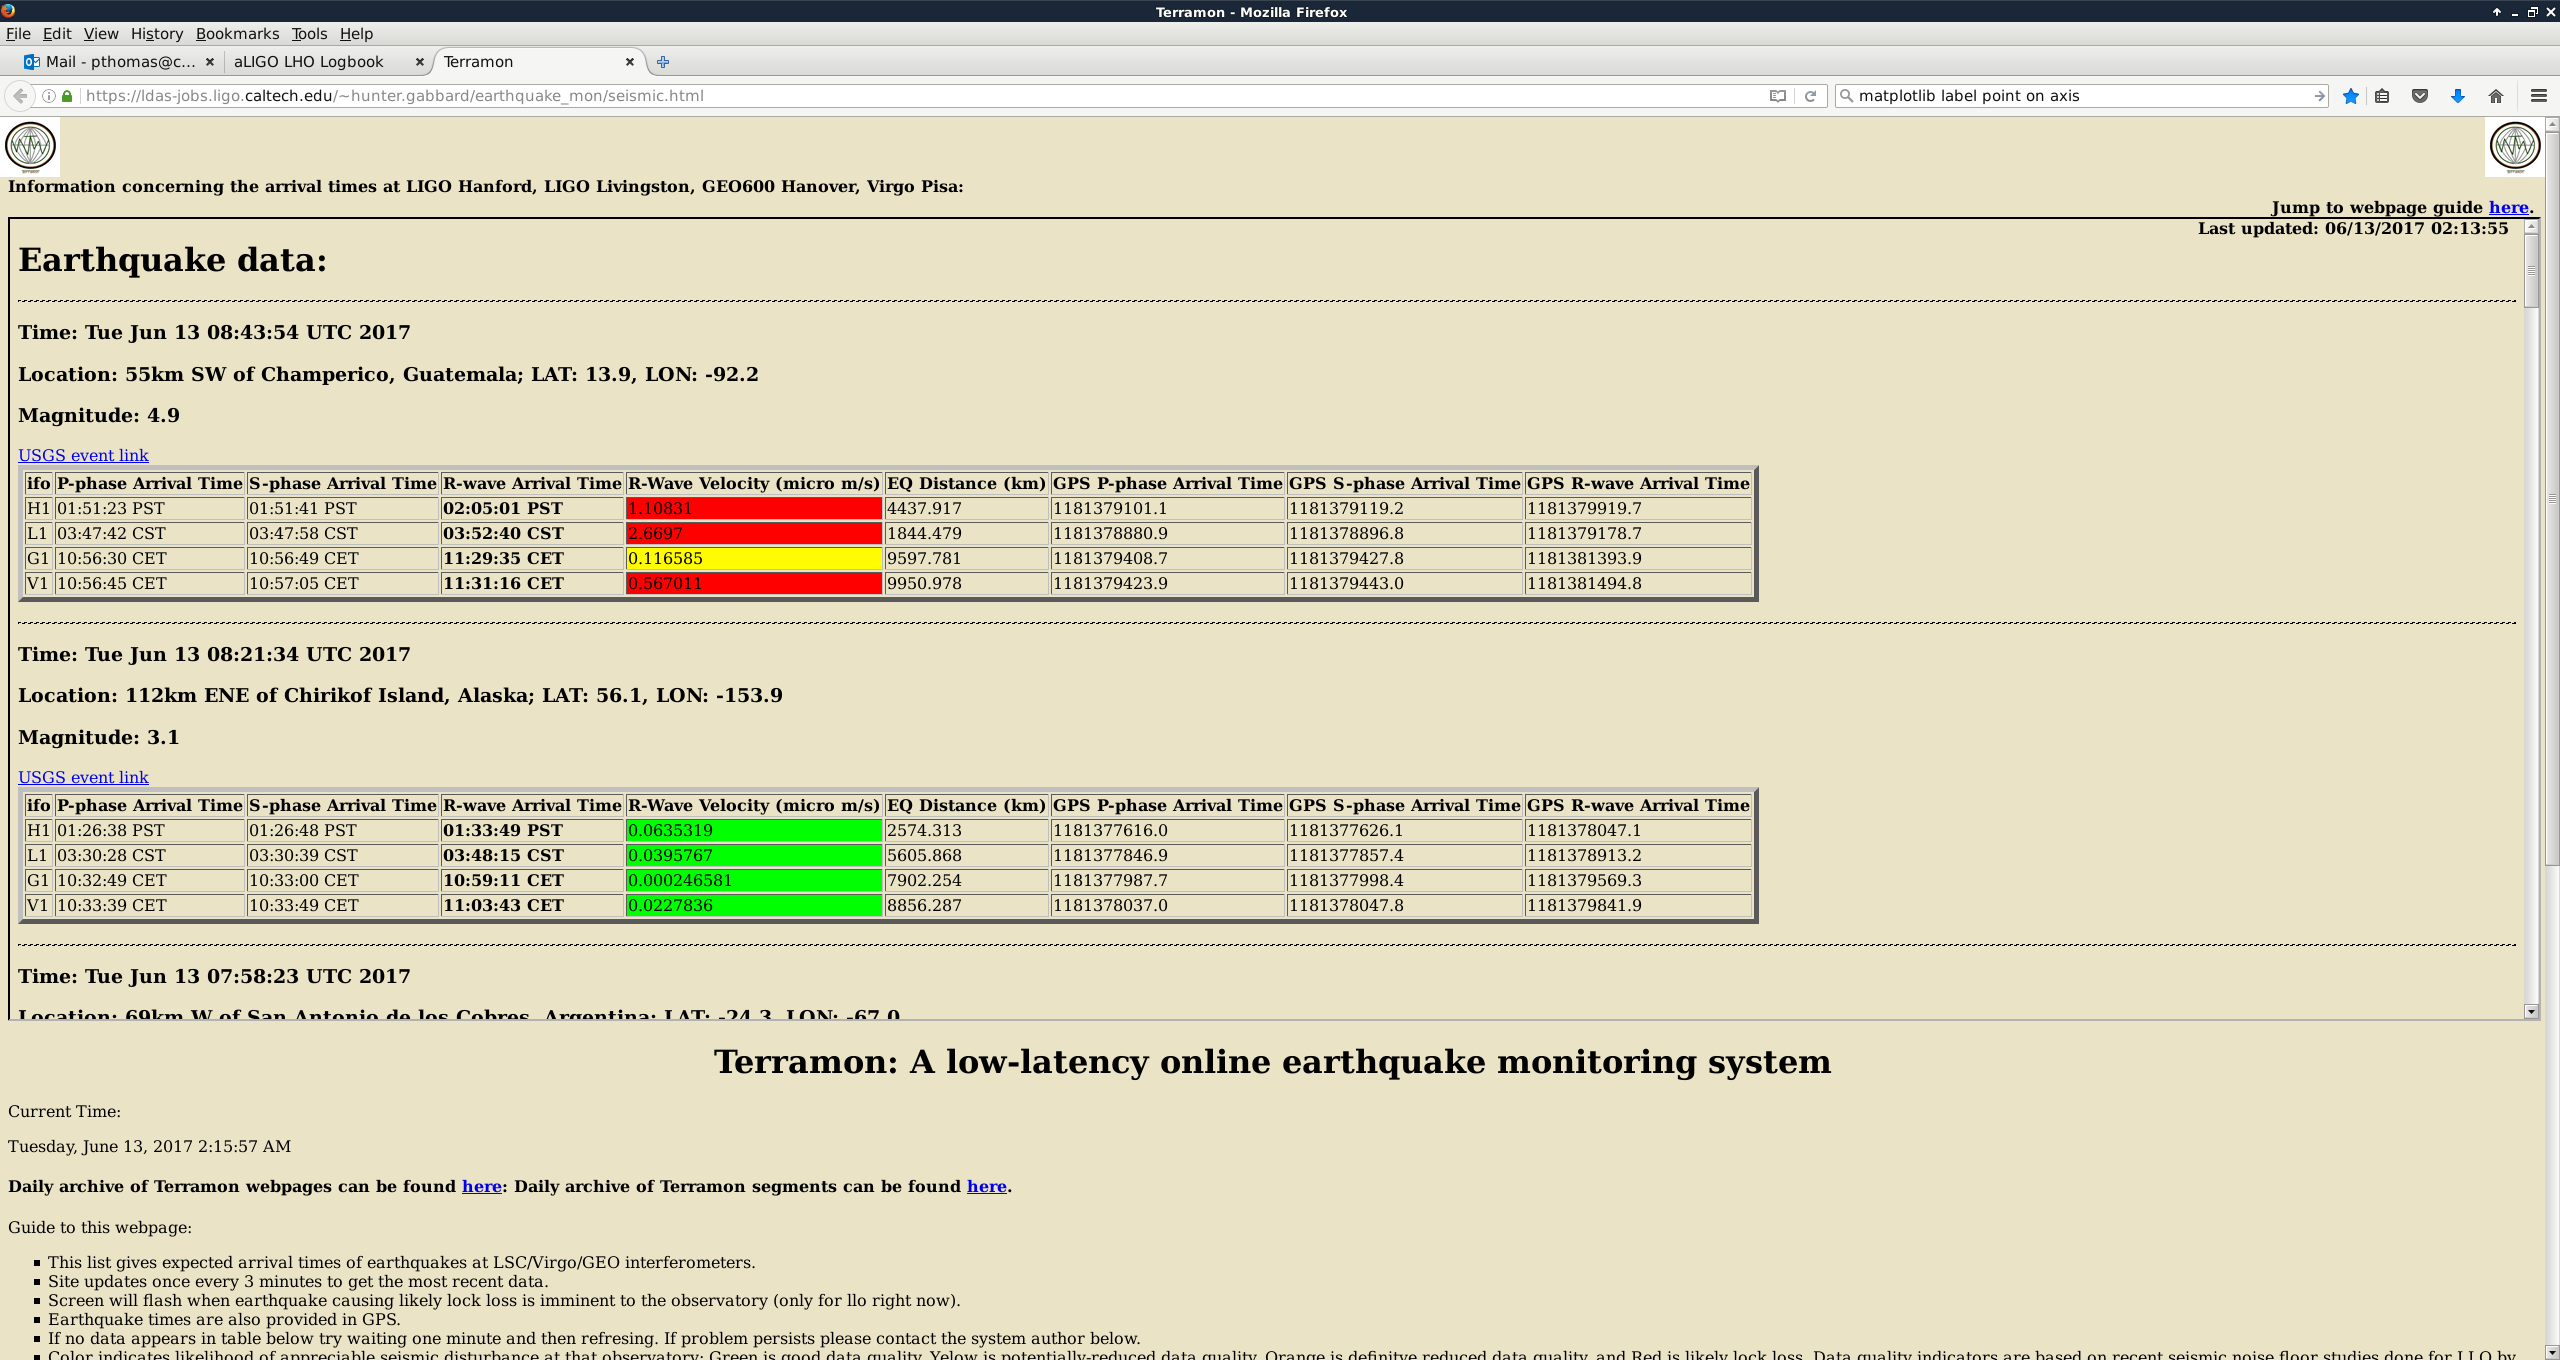Screen dimensions: 2560x1360
Task: Open the Edit menu
Action: point(57,34)
